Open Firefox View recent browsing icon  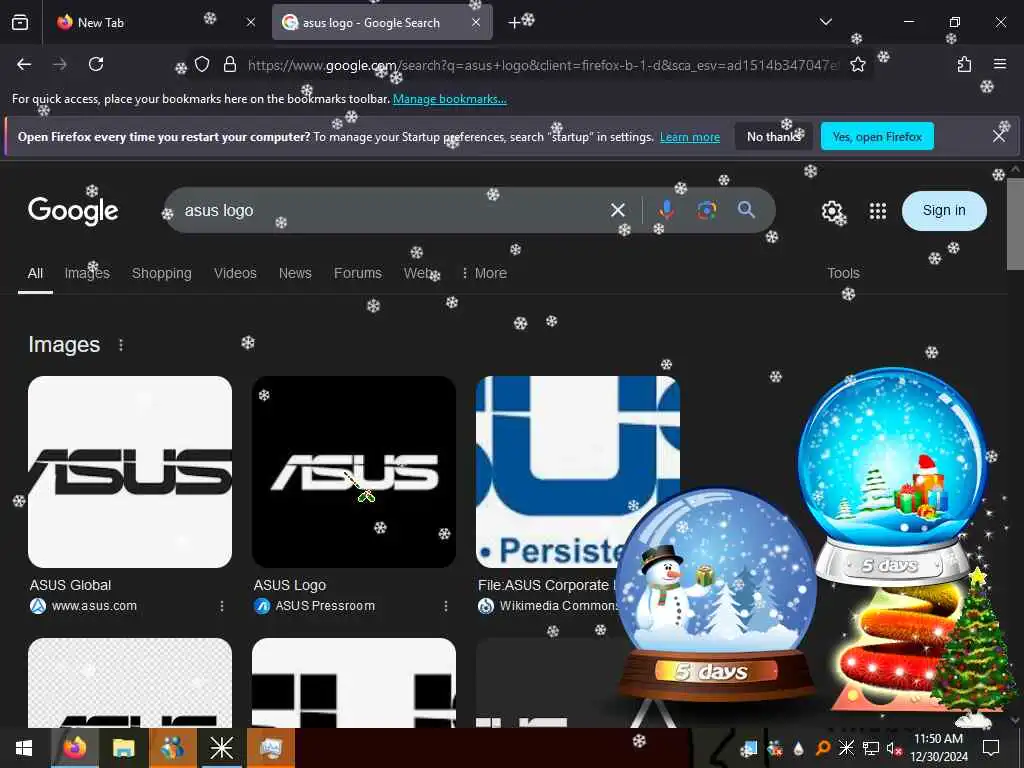(x=20, y=22)
